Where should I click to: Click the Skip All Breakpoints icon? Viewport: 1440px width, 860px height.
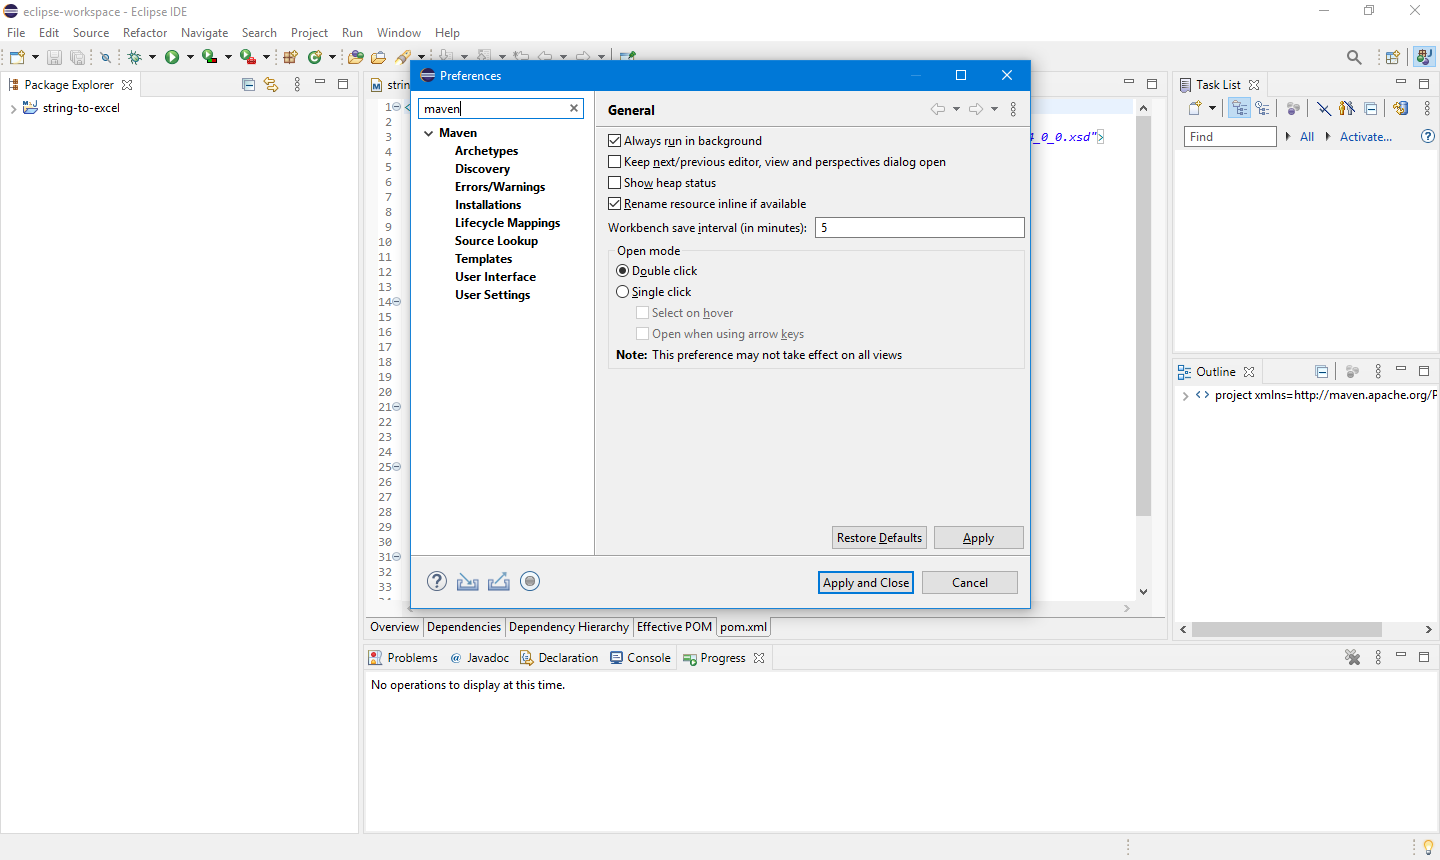(105, 57)
